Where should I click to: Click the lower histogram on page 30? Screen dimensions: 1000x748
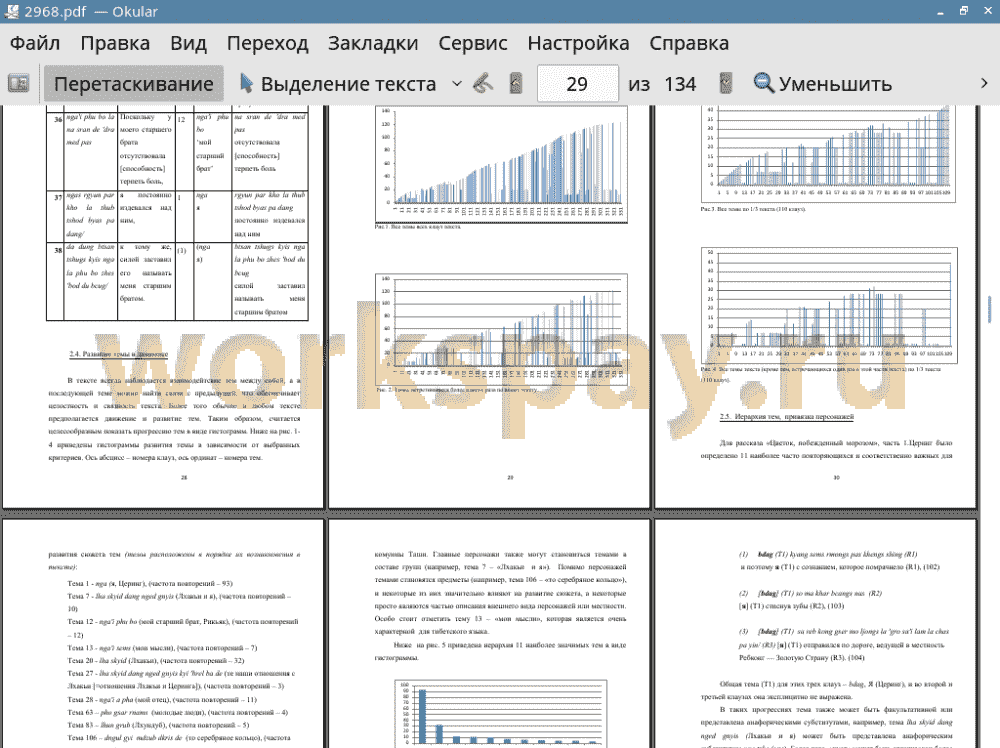(829, 305)
